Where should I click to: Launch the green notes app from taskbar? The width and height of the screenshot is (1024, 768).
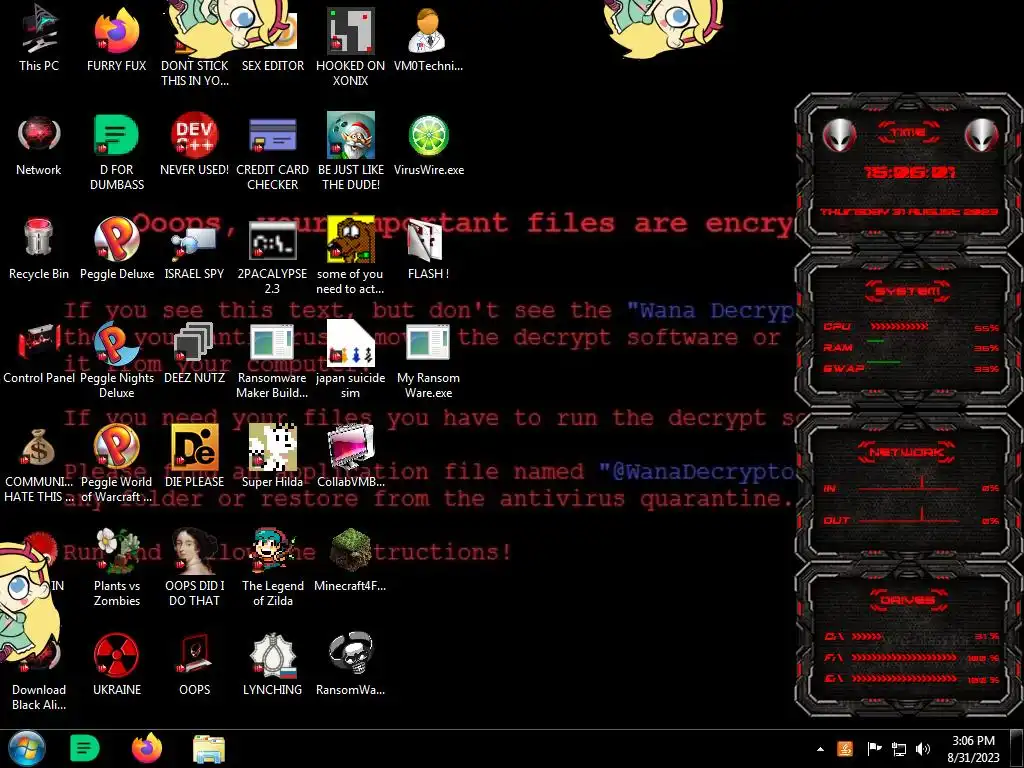(84, 748)
